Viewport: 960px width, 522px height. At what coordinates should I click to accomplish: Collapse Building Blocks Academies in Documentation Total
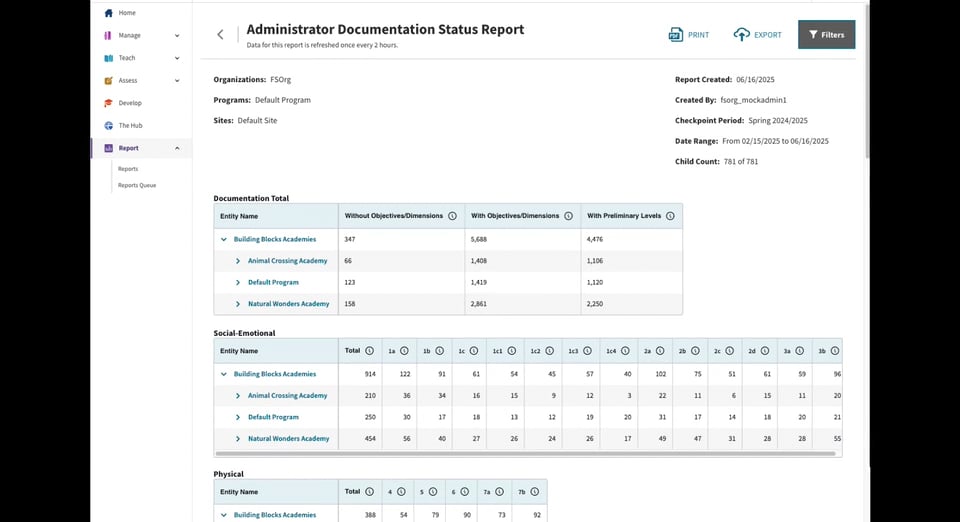coord(223,240)
